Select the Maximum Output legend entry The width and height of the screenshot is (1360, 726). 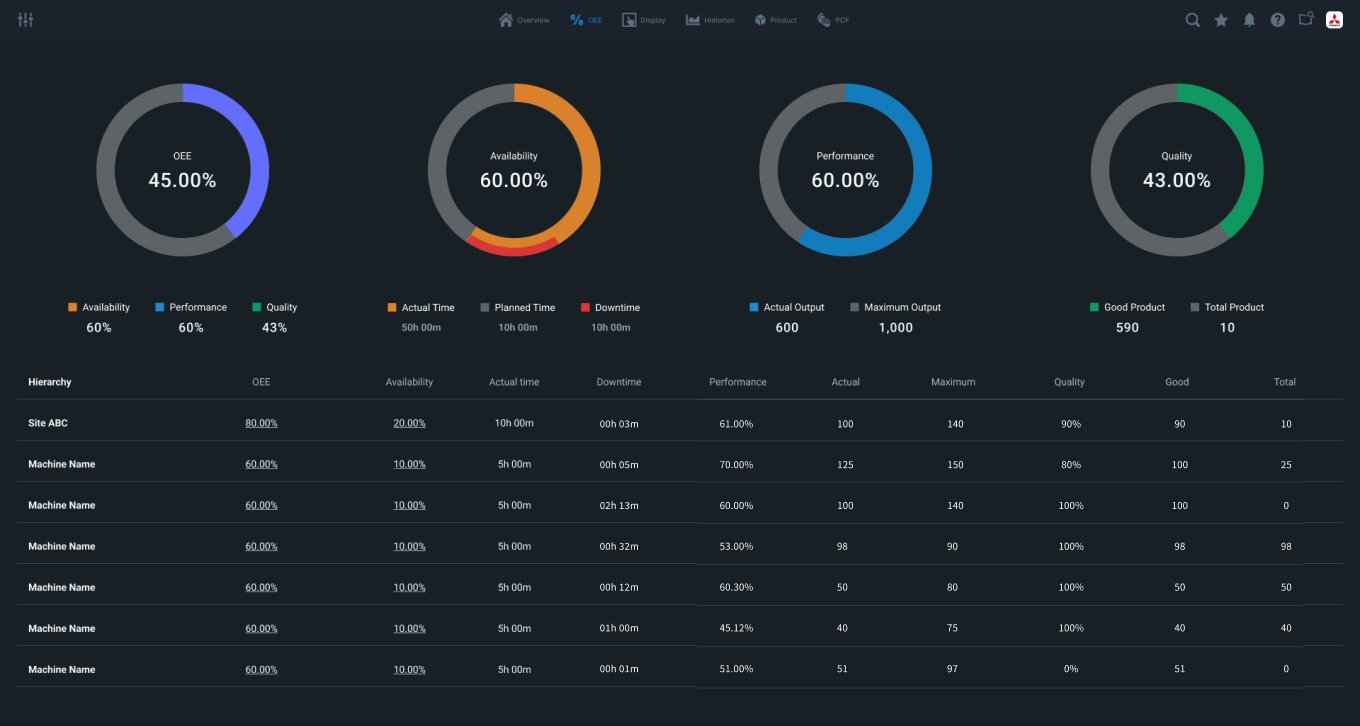pos(895,307)
